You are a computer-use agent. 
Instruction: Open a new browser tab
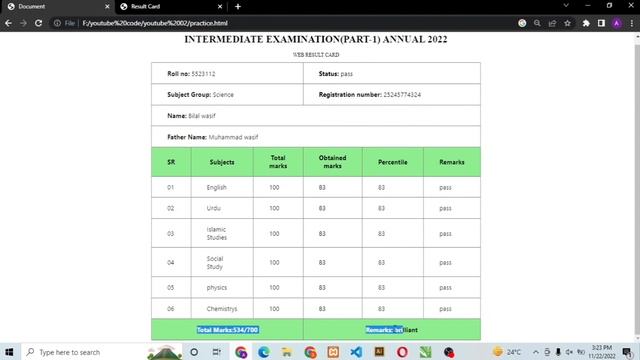point(238,7)
